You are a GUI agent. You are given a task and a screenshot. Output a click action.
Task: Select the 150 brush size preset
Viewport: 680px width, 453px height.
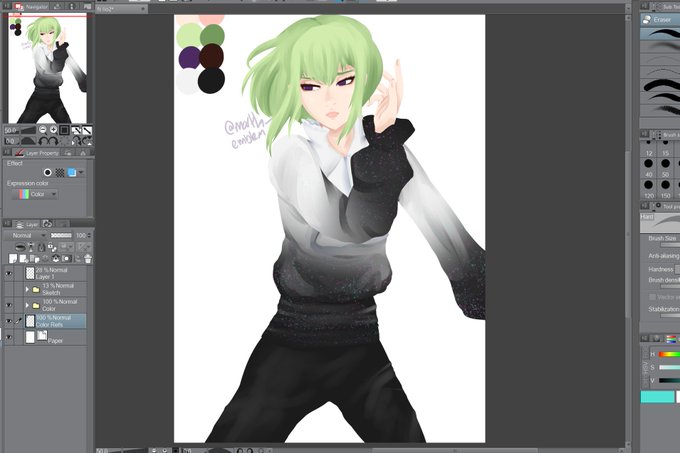point(666,188)
